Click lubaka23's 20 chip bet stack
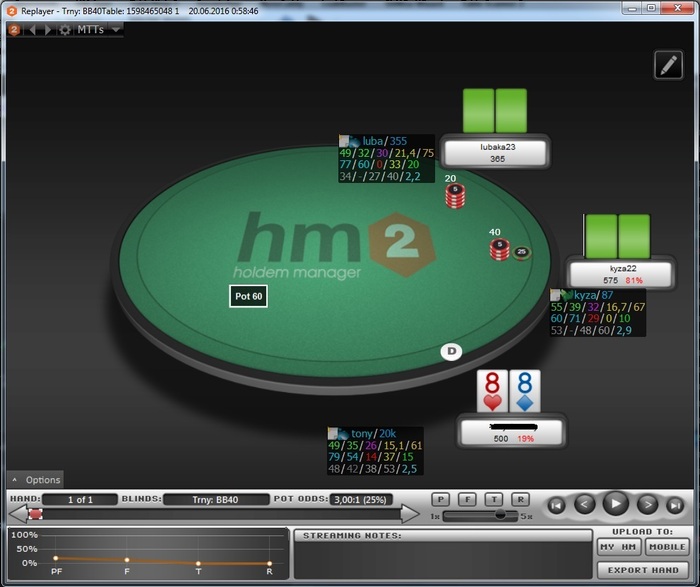This screenshot has width=700, height=587. tap(455, 196)
